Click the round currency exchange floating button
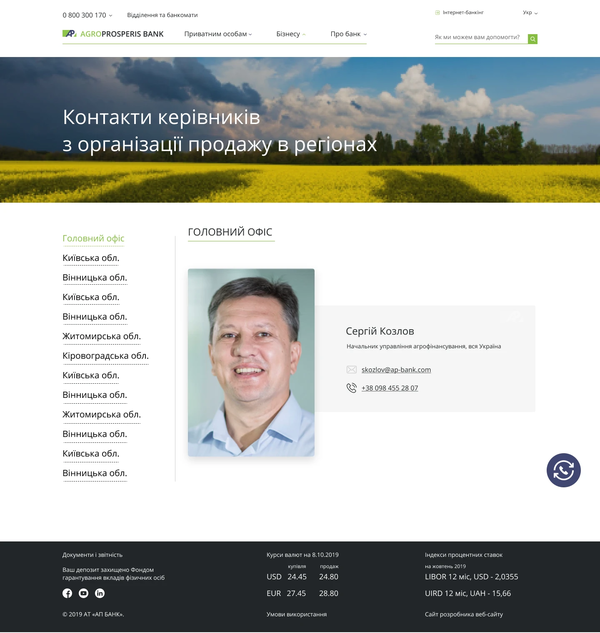Viewport: 600px width, 633px height. point(563,470)
